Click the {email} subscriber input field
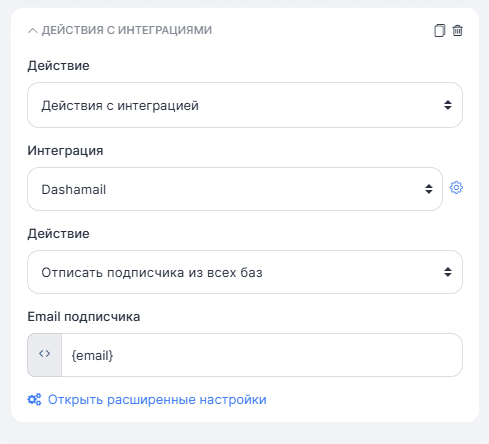The image size is (489, 444). pos(262,355)
